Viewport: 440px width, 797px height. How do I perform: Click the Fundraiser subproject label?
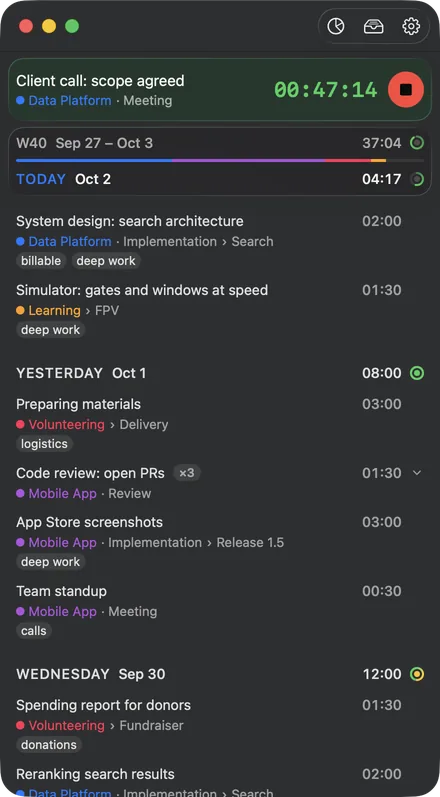tap(151, 725)
